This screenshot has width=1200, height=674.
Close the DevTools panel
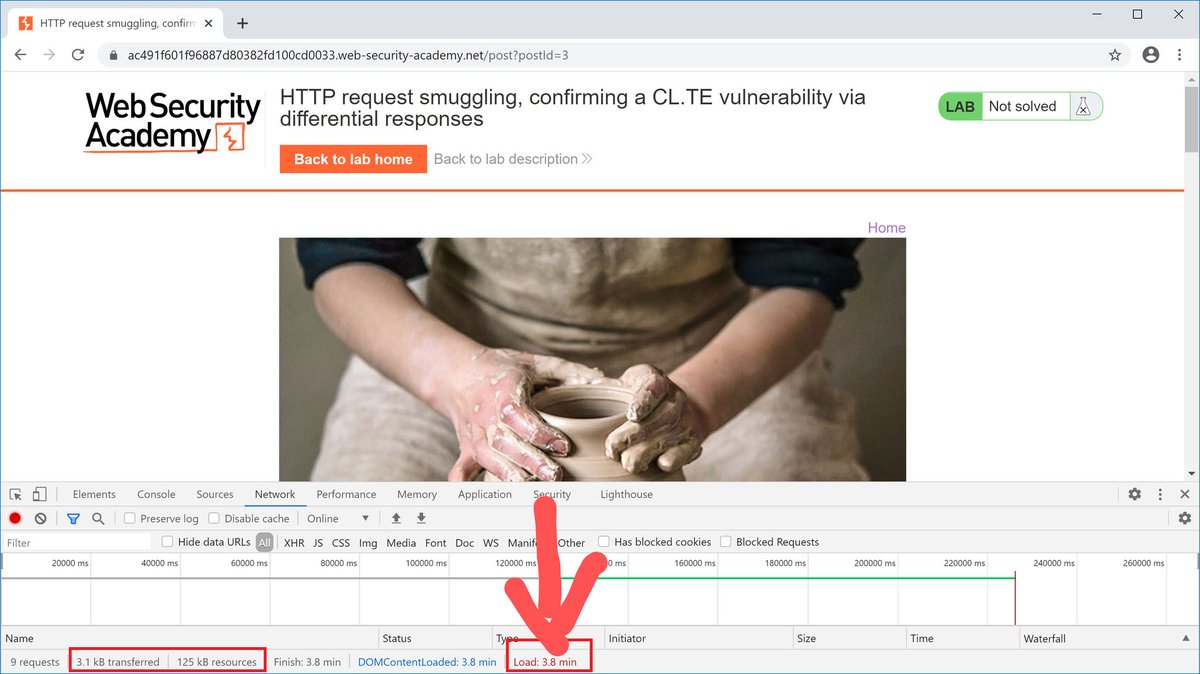coord(1185,494)
